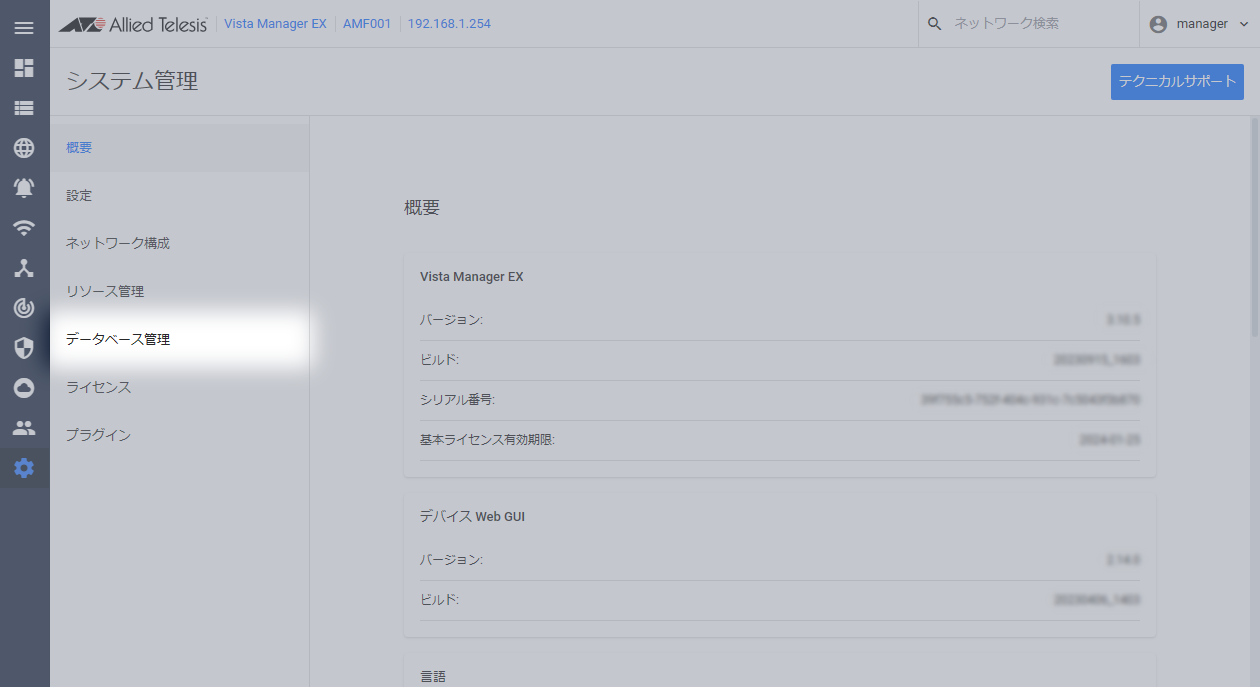1260x687 pixels.
Task: Open the network topology nodes icon
Action: click(x=24, y=268)
